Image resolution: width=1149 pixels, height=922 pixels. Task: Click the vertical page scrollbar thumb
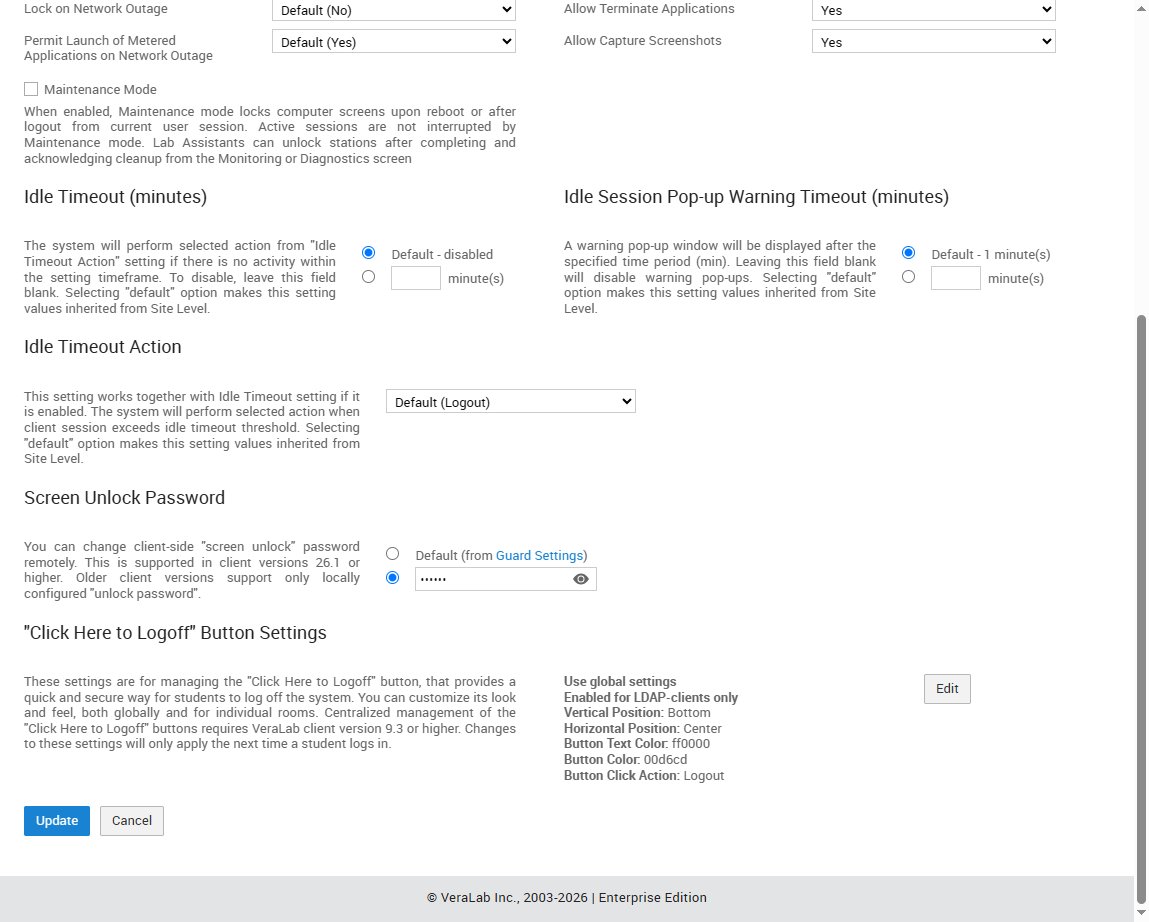(x=1142, y=608)
